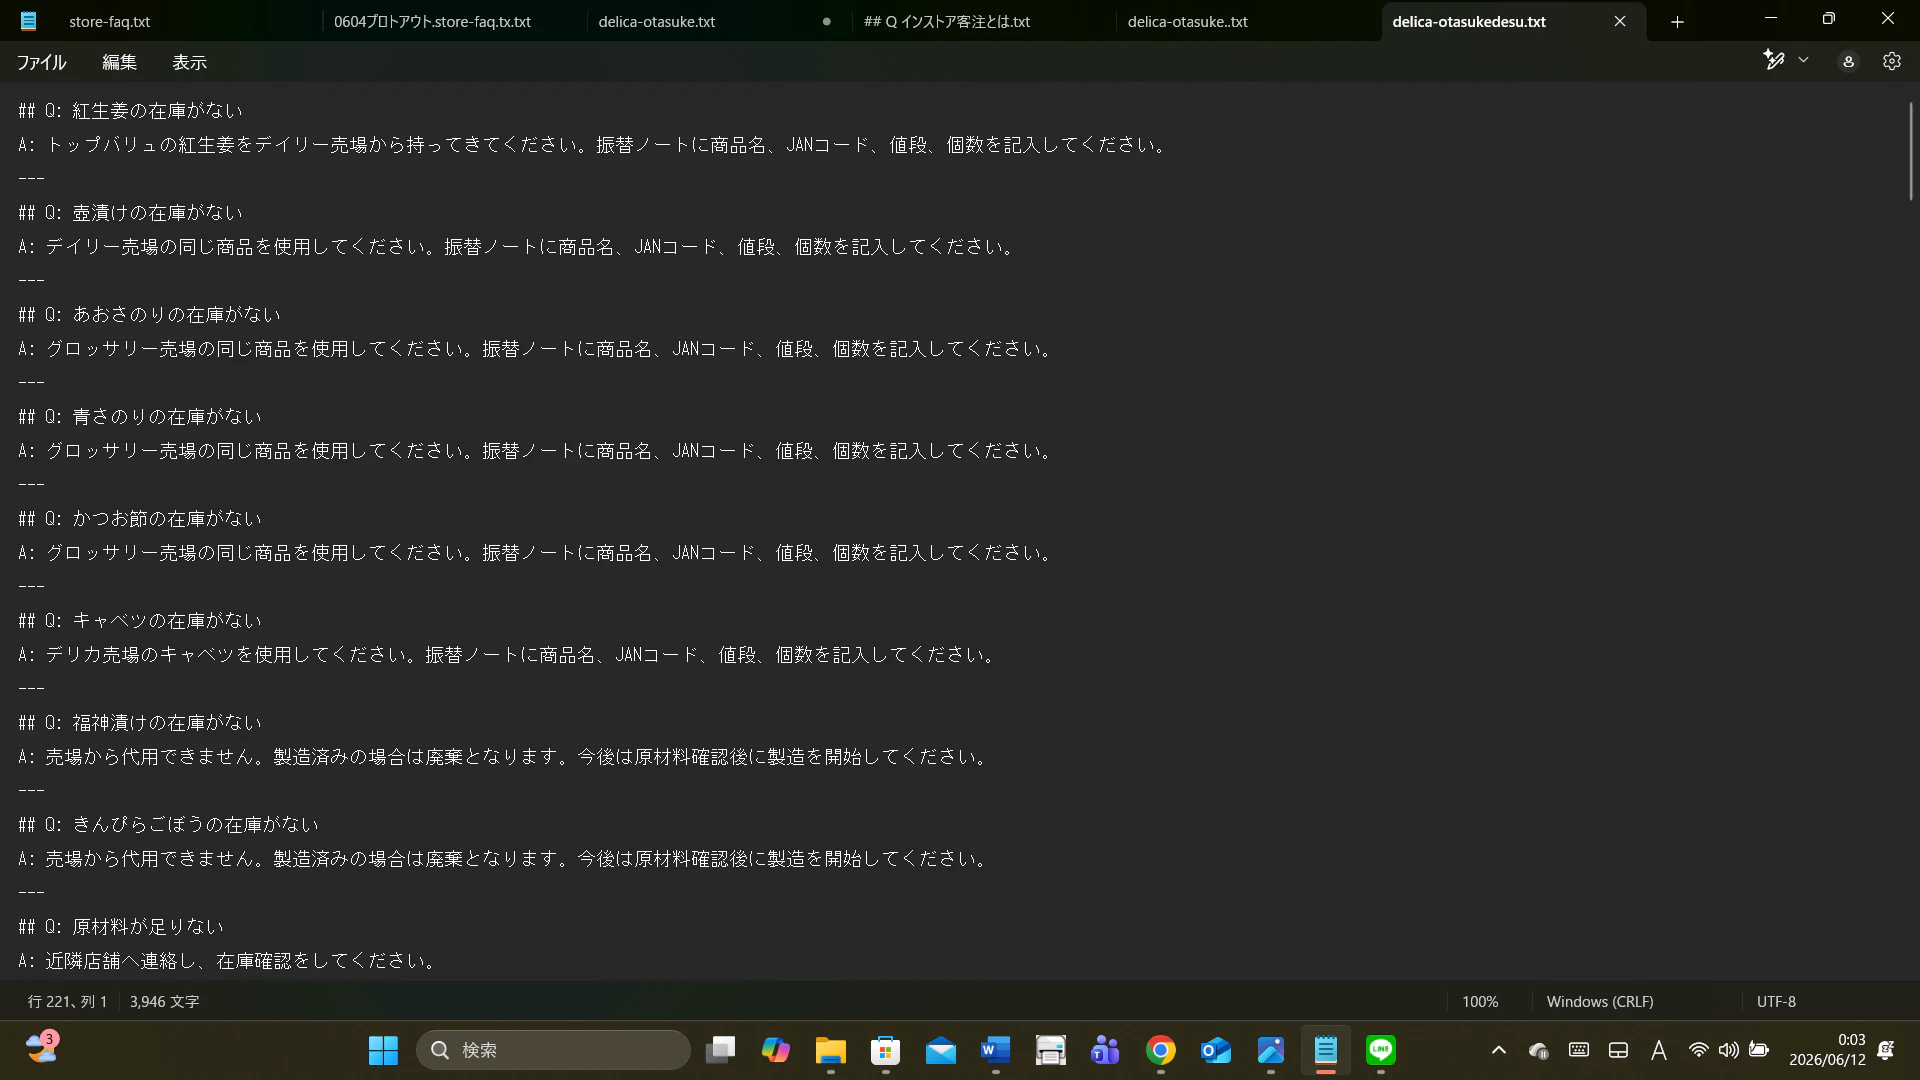Open the blue pen app in taskbar
Screen dimensions: 1920x1080
click(1270, 1050)
